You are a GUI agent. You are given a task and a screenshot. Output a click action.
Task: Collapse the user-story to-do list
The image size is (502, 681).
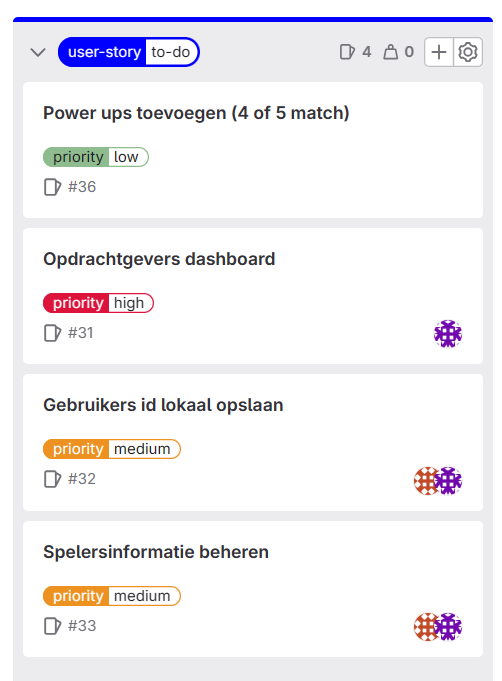click(x=38, y=52)
